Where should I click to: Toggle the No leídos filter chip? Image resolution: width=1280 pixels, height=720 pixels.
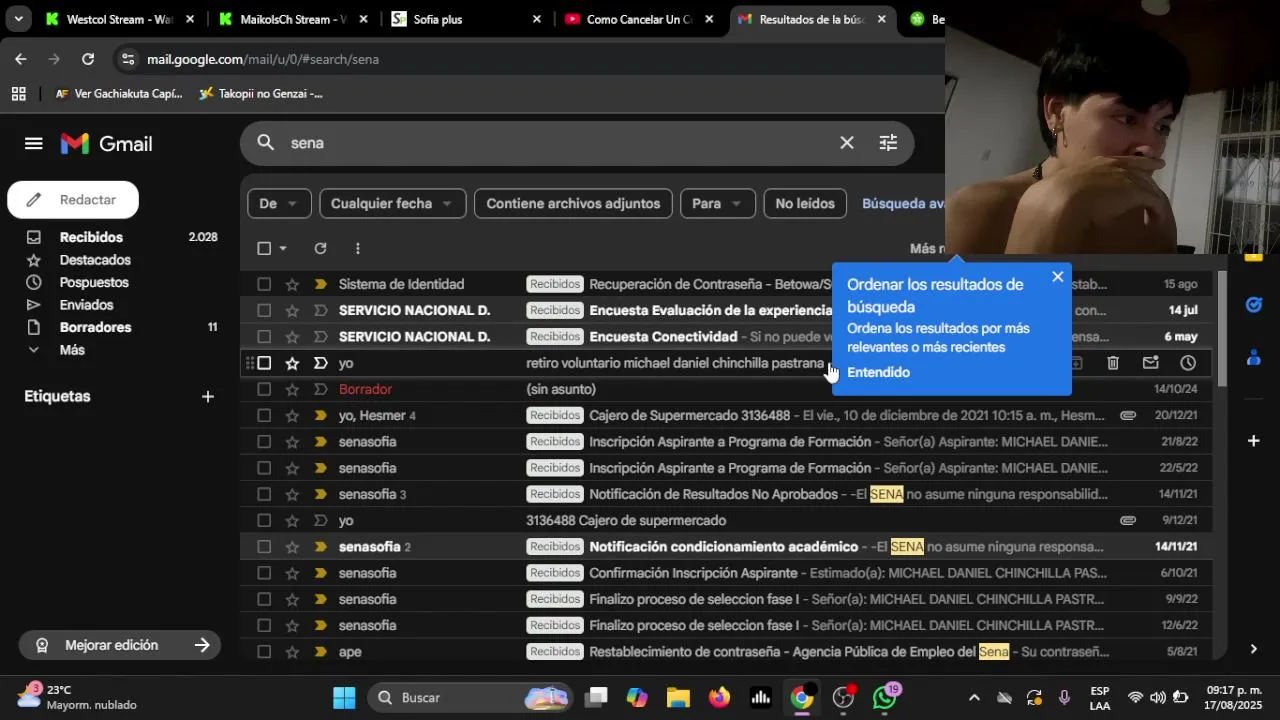click(805, 204)
